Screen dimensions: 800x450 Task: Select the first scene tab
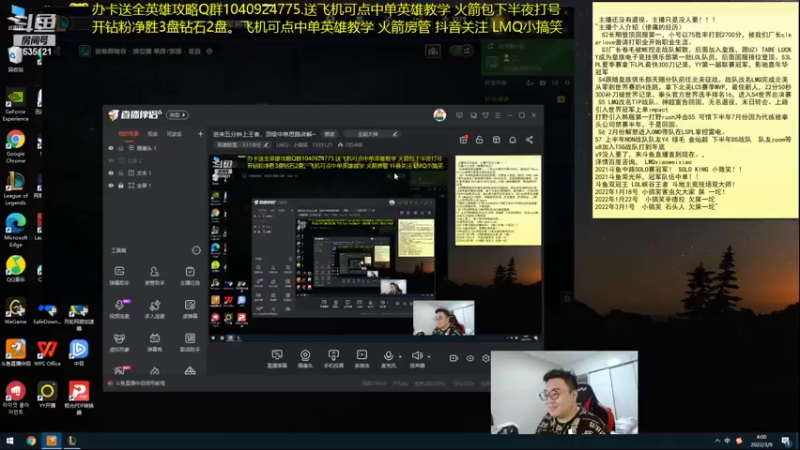[x=129, y=134]
